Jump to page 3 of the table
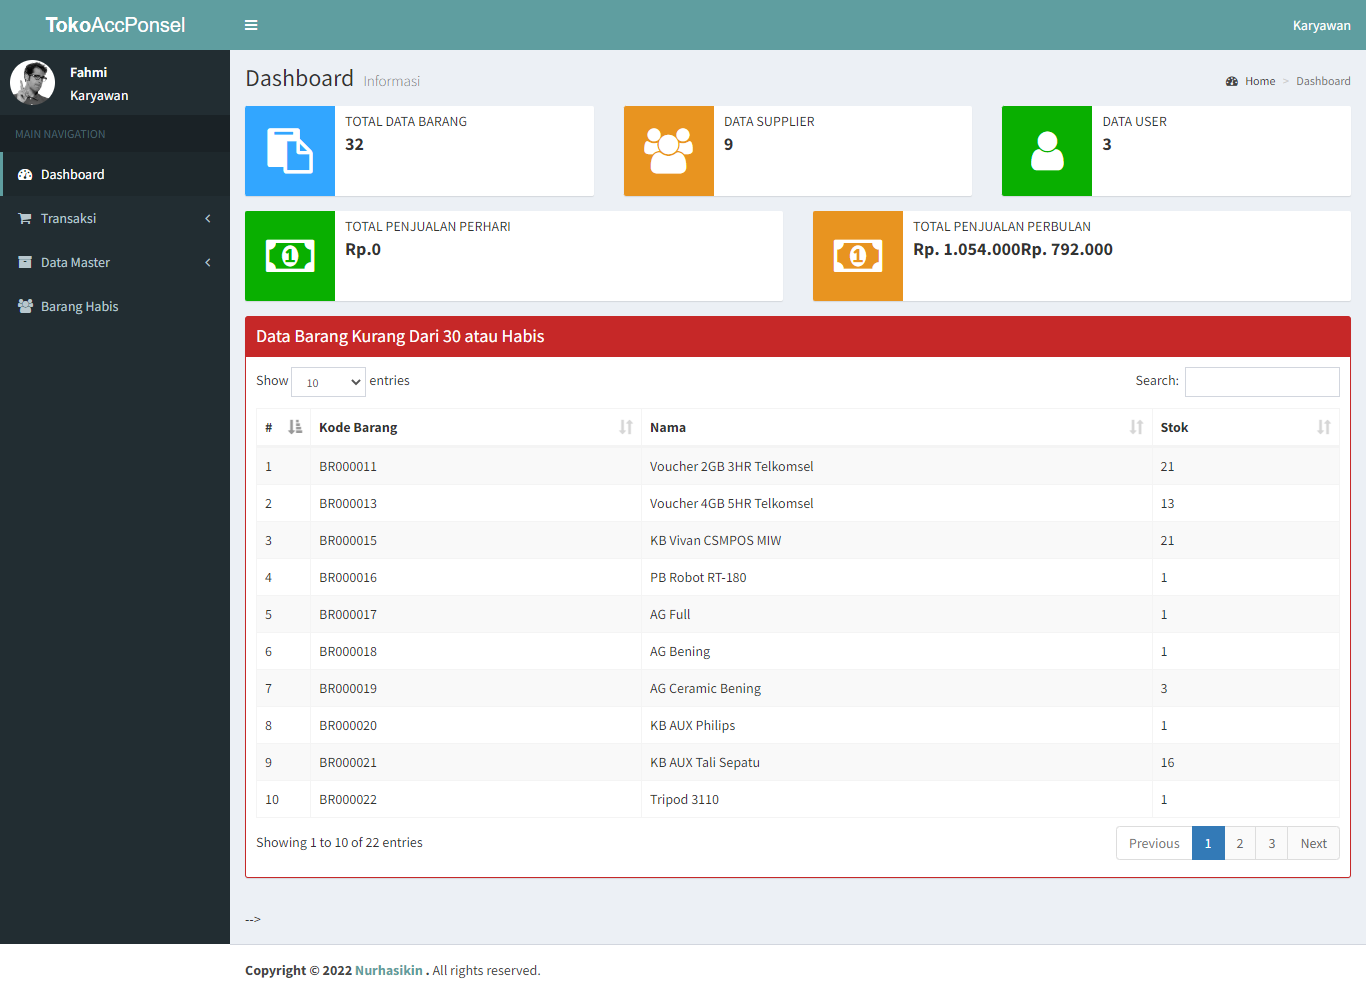Screen dimensions: 1366x995 1271,843
